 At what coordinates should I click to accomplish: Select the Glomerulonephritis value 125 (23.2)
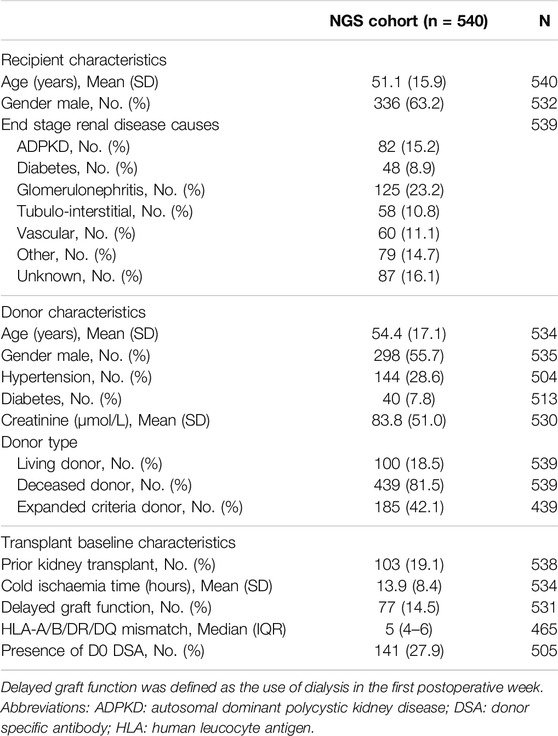point(408,190)
